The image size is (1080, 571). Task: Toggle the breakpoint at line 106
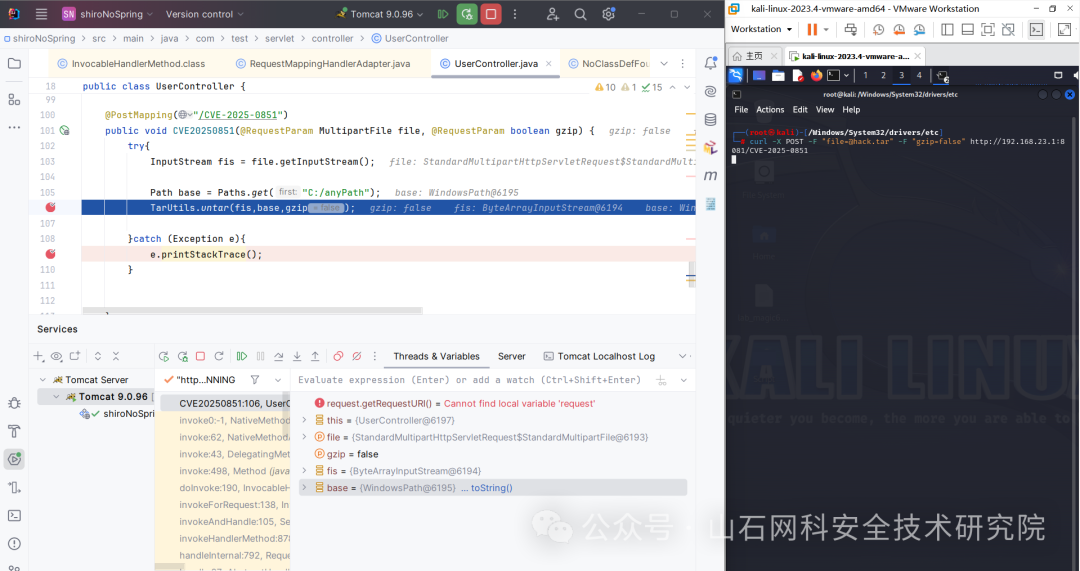(x=50, y=207)
